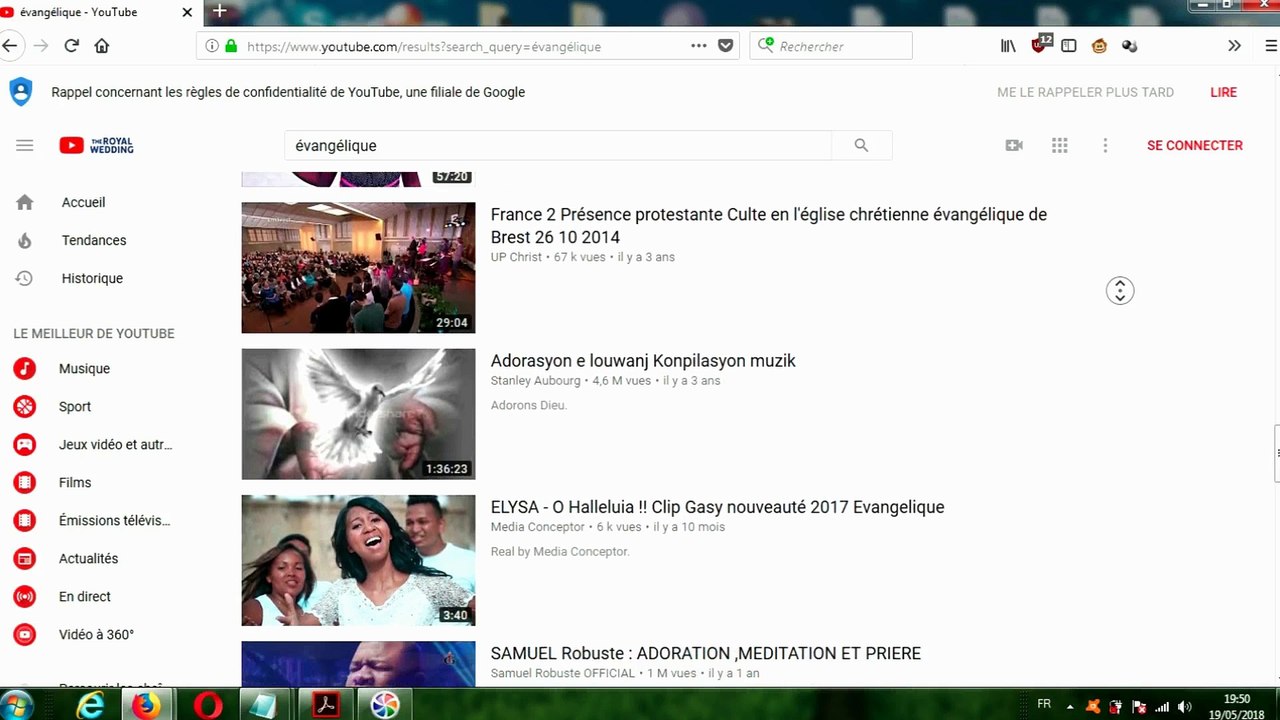Toggle the Firefox sidebar view
The image size is (1280, 720).
[1069, 46]
